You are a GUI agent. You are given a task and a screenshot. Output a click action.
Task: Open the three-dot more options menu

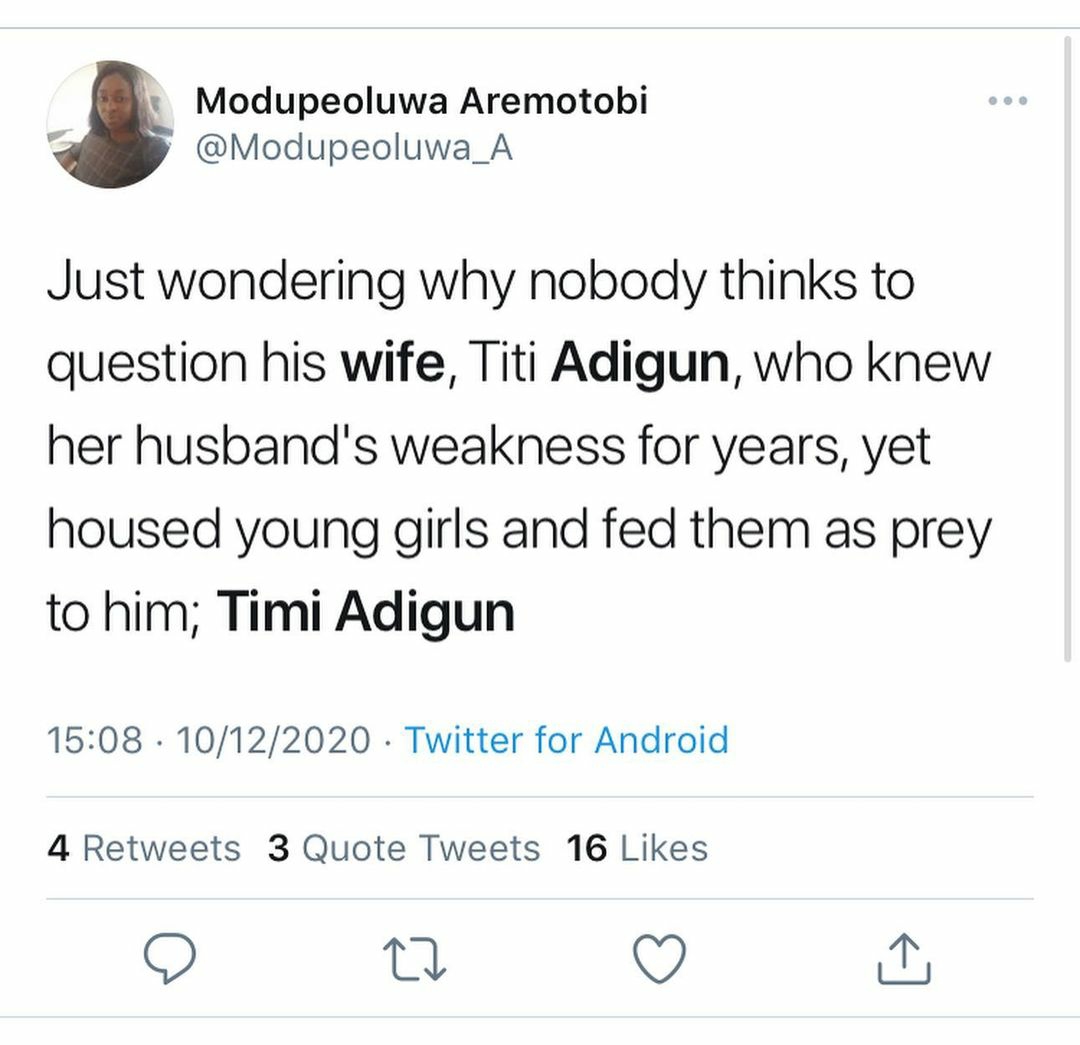pyautogui.click(x=1007, y=101)
